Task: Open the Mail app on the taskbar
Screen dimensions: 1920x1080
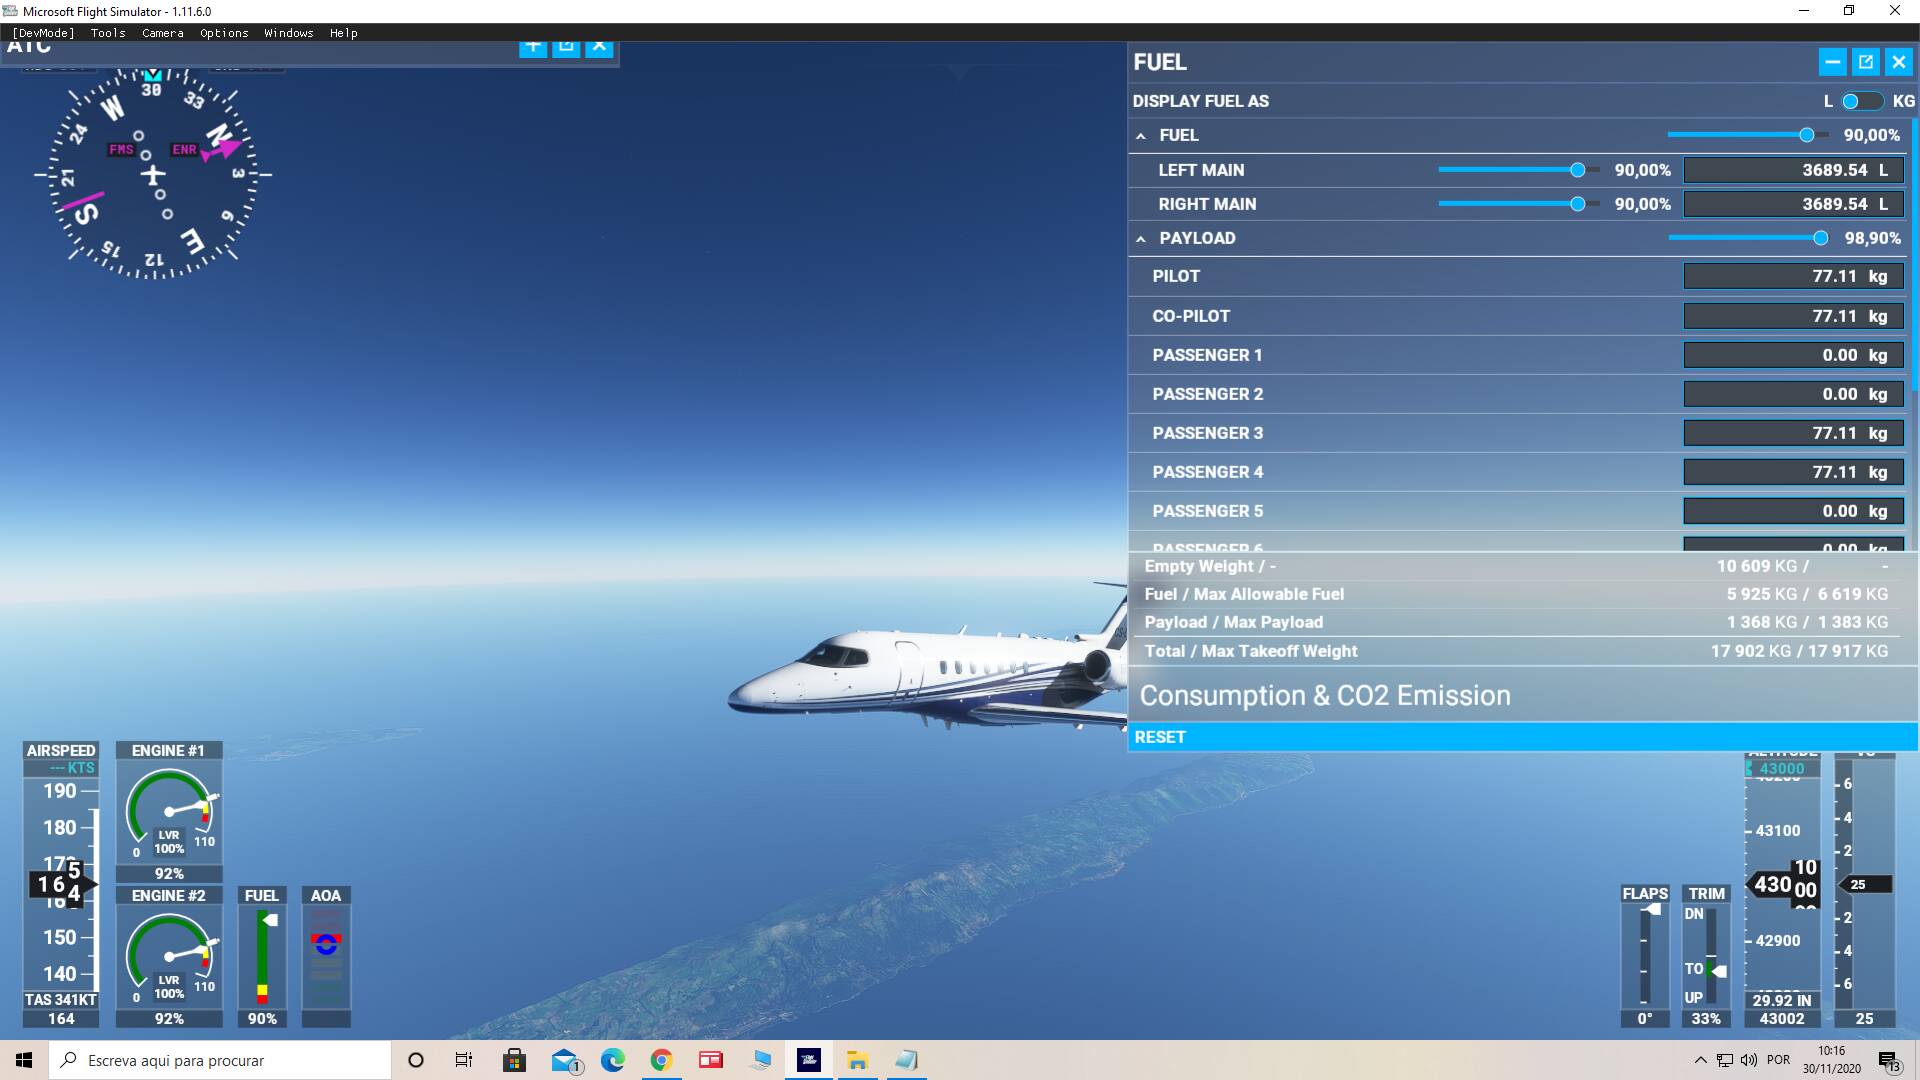Action: click(565, 1060)
